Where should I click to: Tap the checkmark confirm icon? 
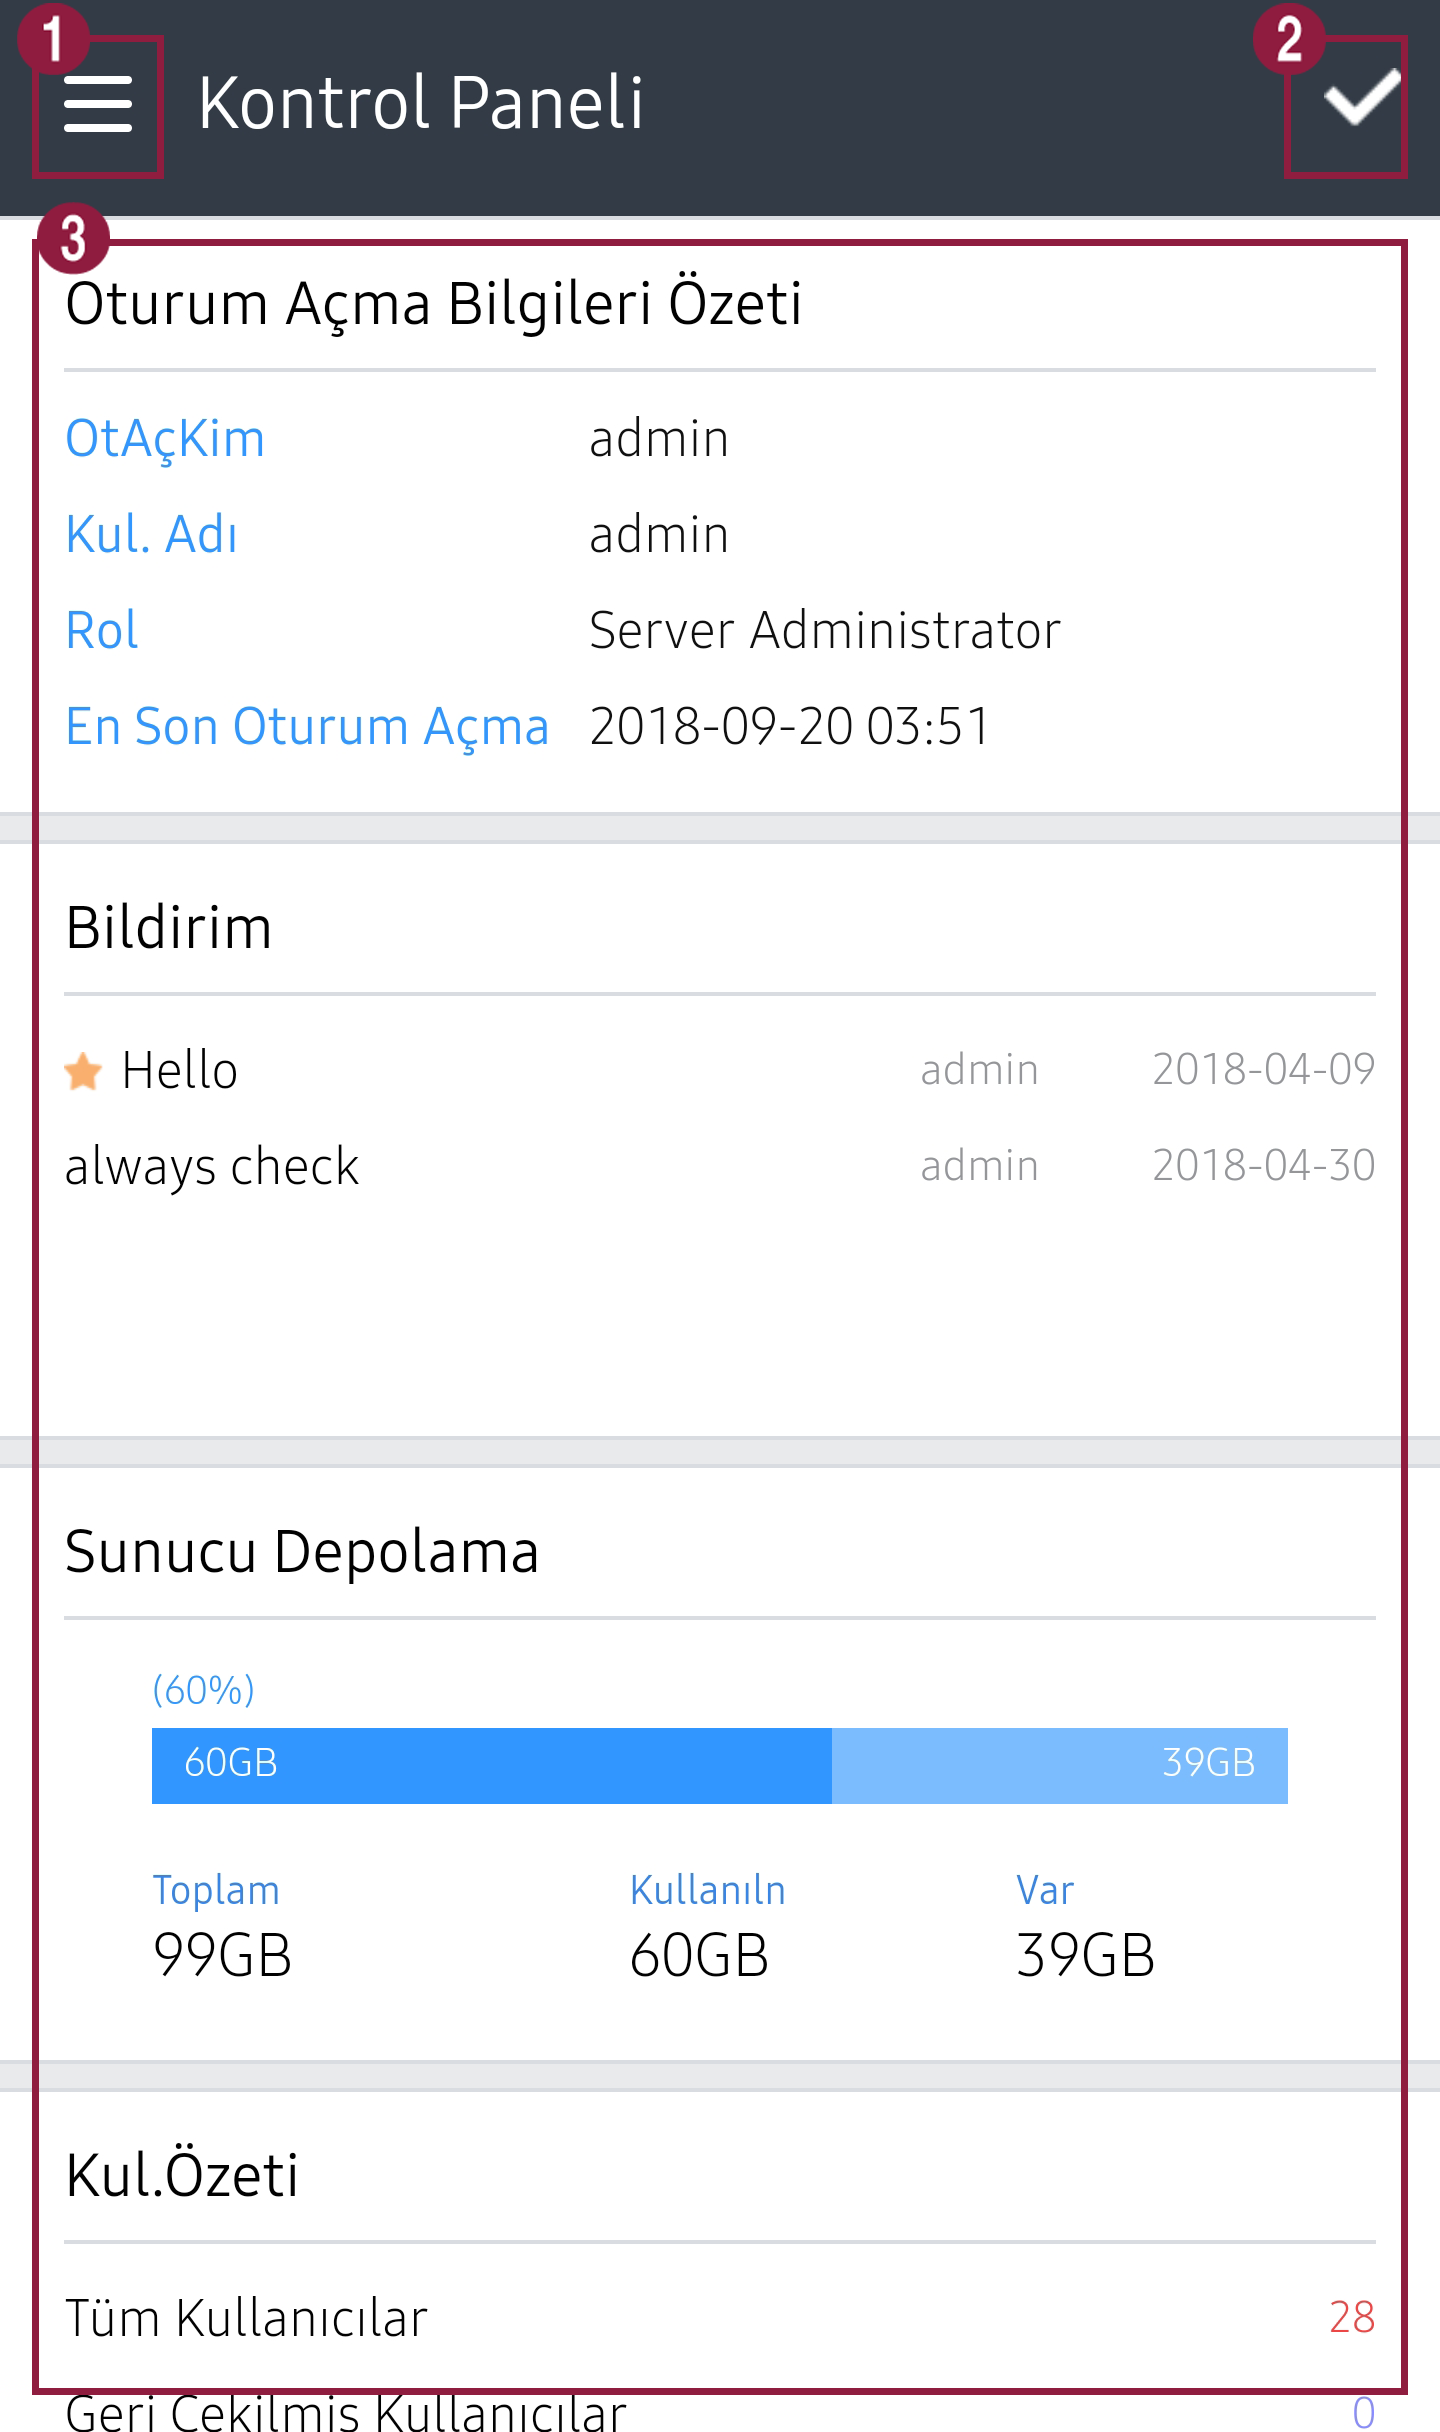(1360, 98)
